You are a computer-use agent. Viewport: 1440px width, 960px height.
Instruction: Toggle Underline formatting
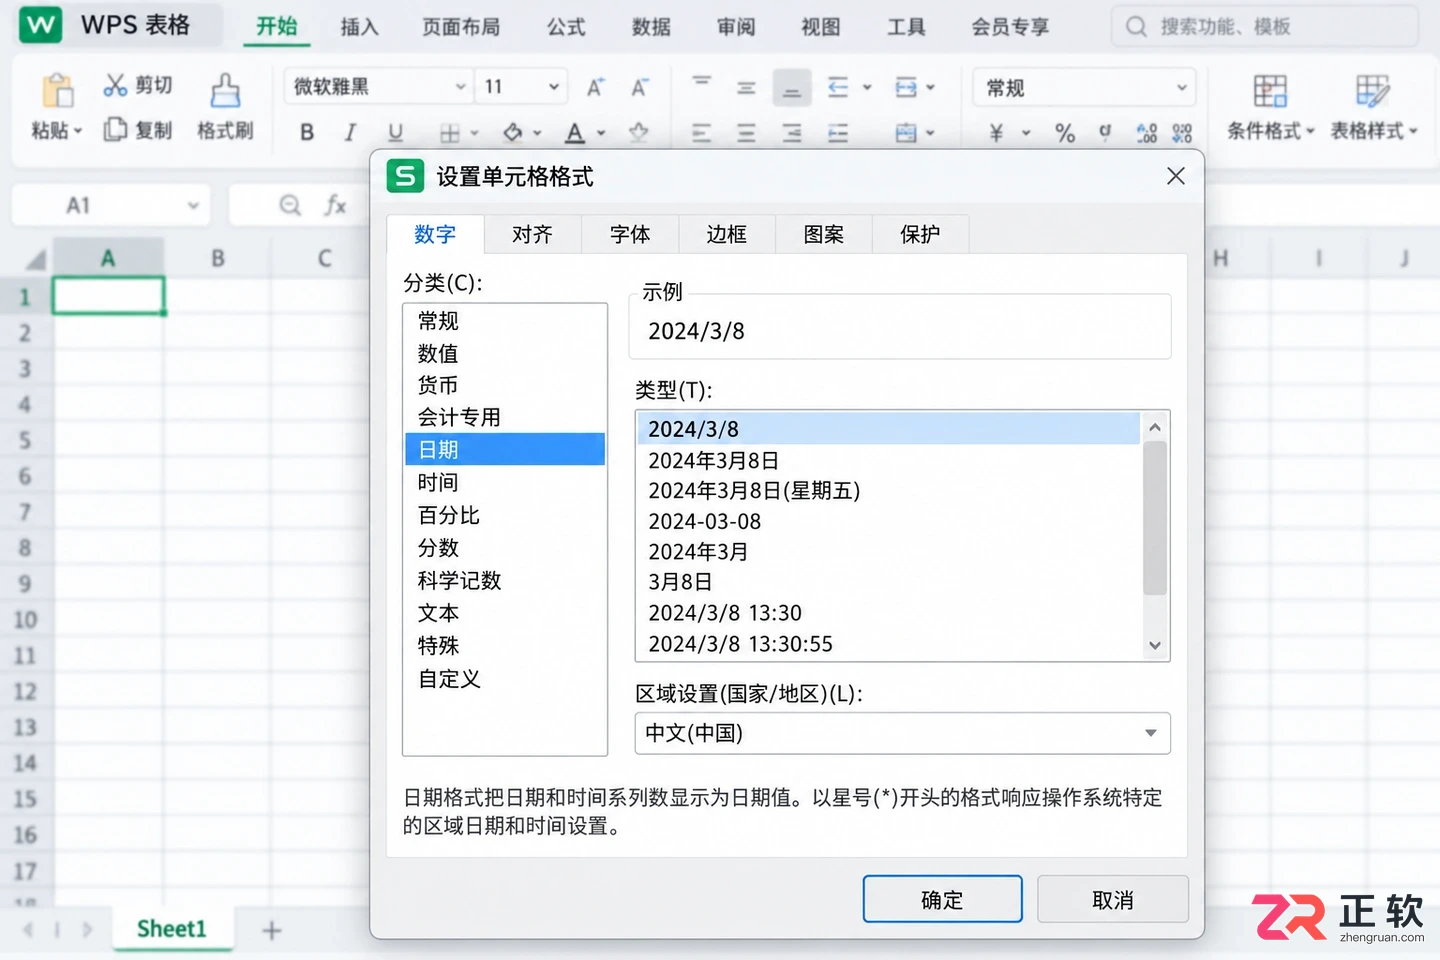click(x=395, y=132)
